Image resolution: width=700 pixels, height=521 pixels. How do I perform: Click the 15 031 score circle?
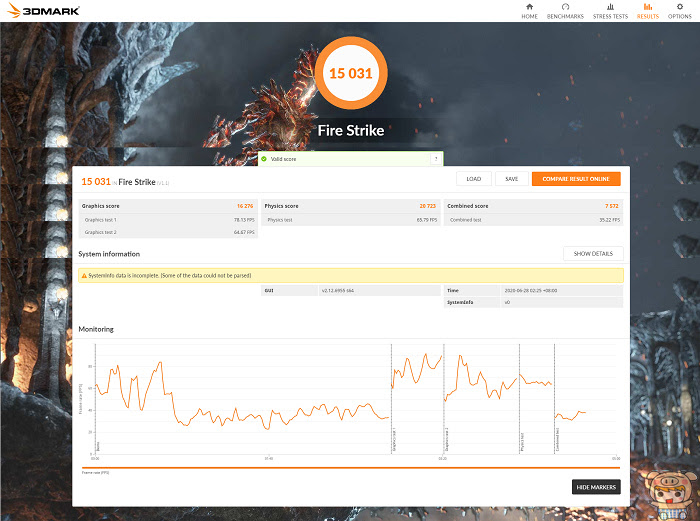coord(351,73)
